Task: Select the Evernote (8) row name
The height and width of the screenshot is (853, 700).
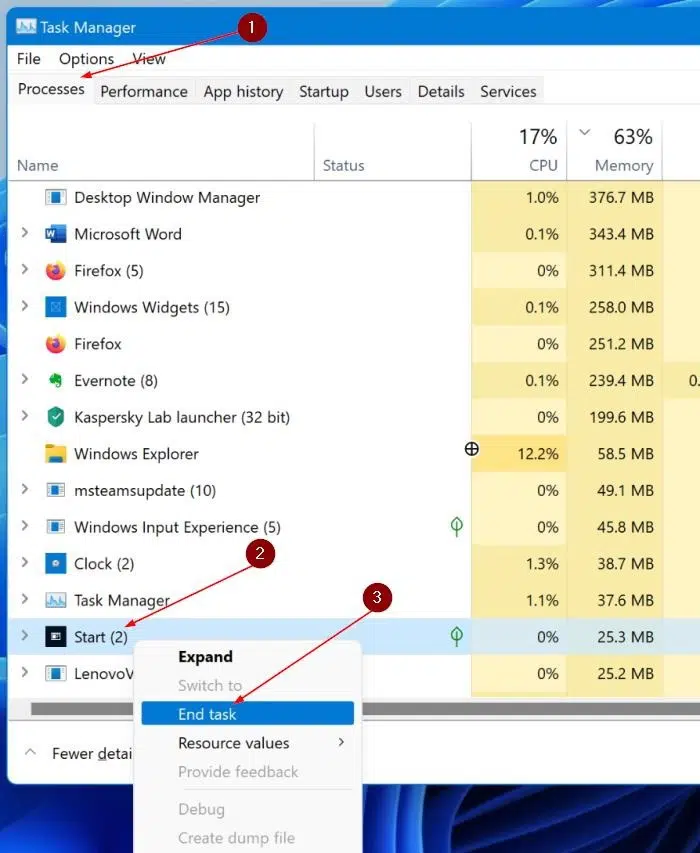Action: pyautogui.click(x=116, y=380)
